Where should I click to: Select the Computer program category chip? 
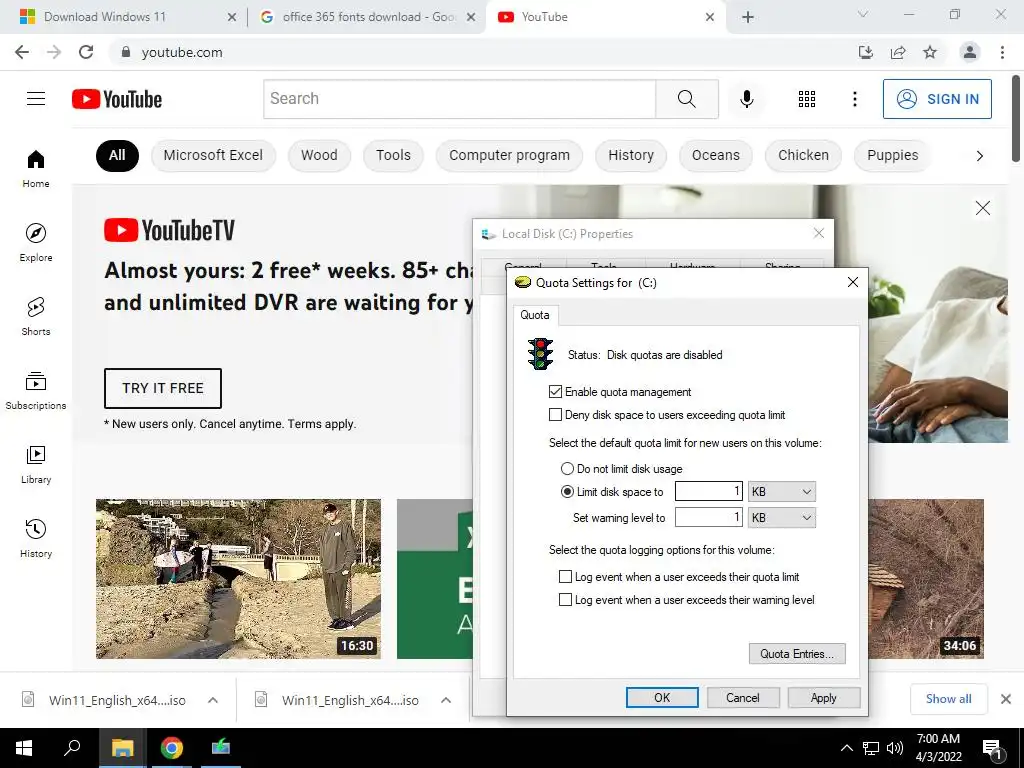coord(509,155)
